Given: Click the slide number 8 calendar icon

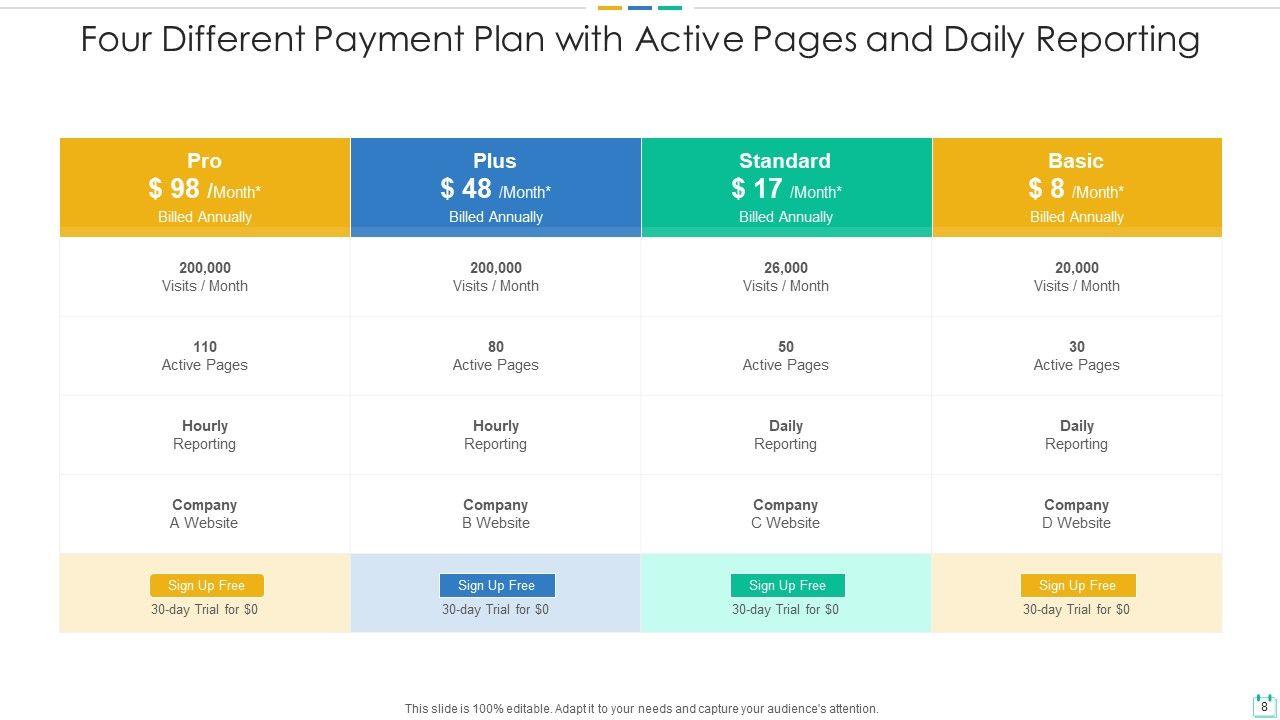Looking at the screenshot, I should (x=1264, y=705).
